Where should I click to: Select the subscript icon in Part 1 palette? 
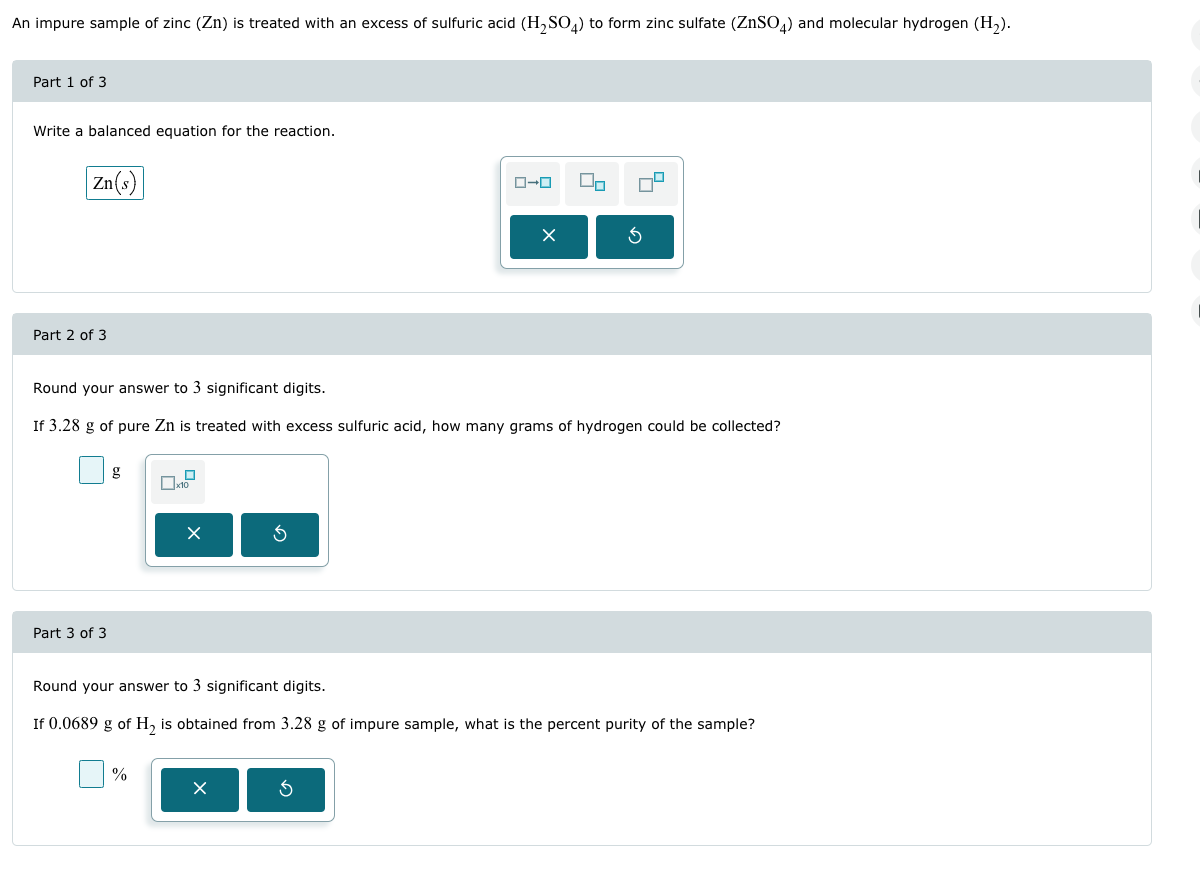[x=592, y=183]
